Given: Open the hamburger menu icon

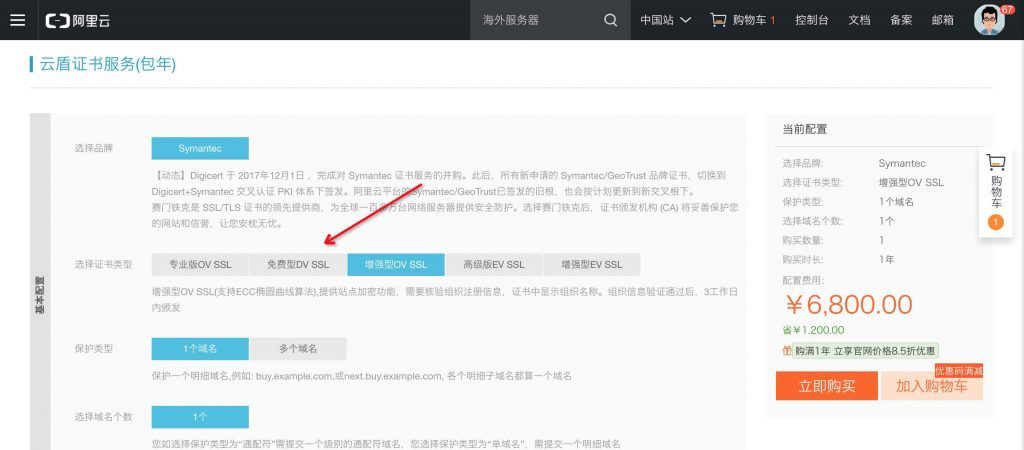Looking at the screenshot, I should tap(18, 20).
